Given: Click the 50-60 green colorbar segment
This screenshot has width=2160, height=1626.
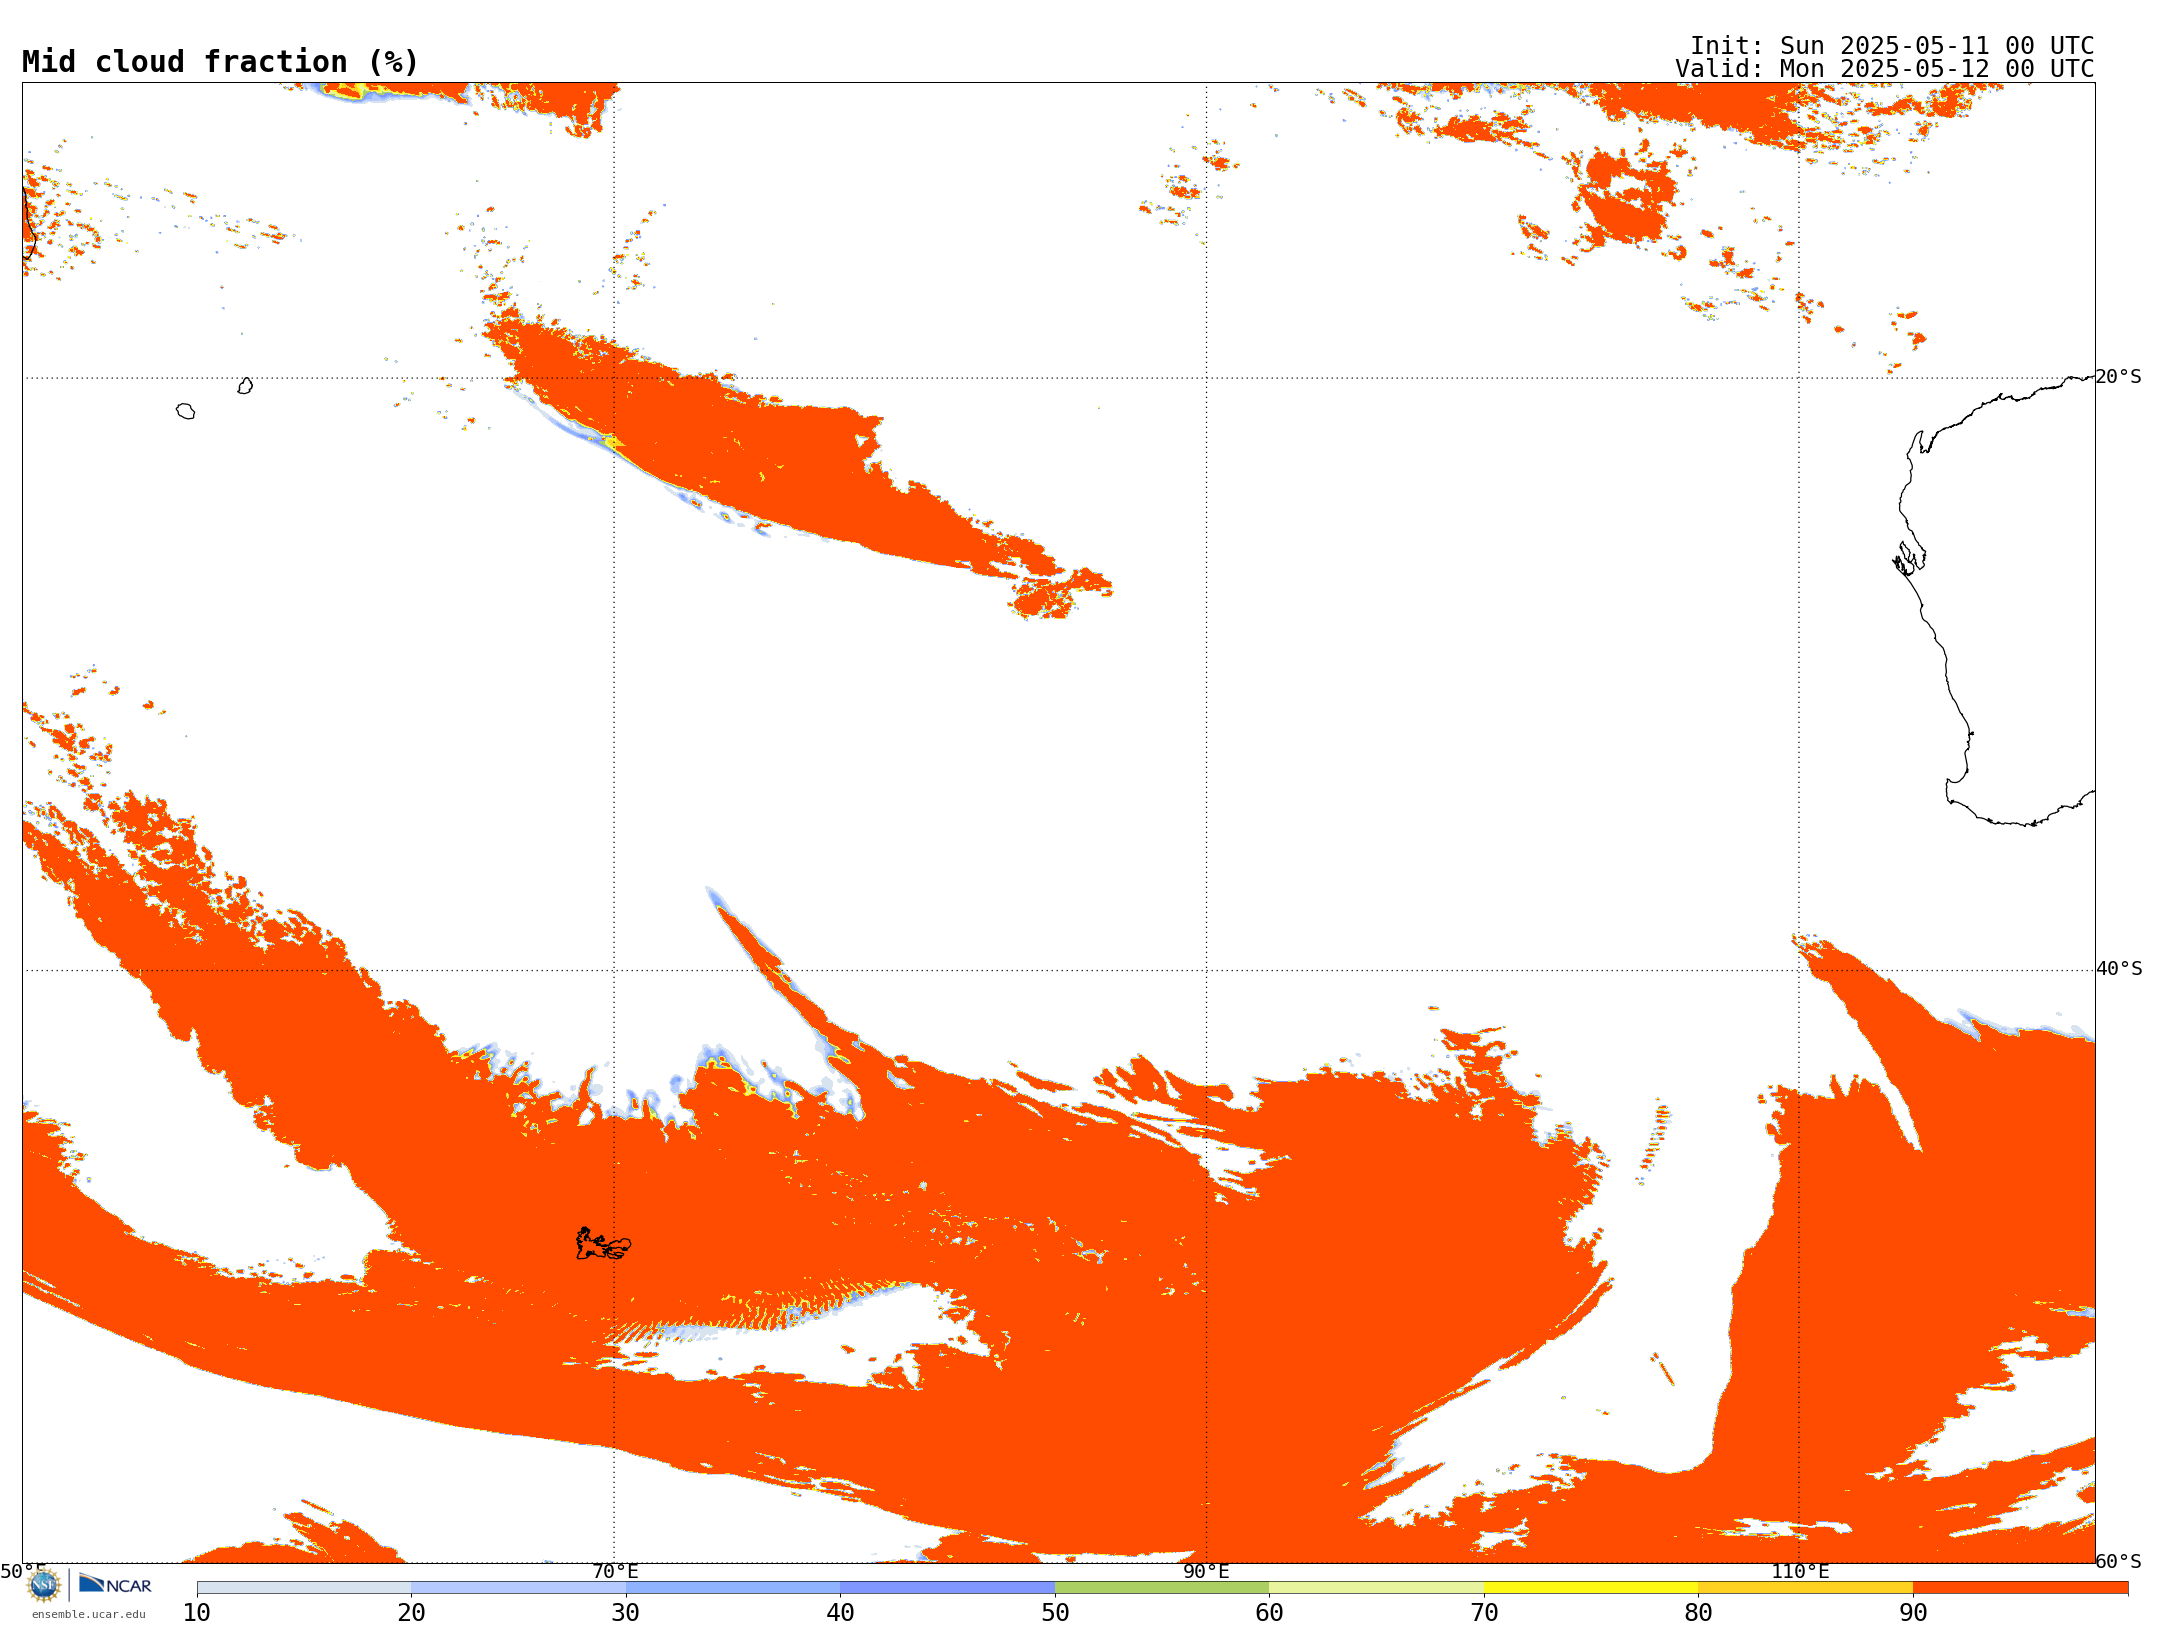Looking at the screenshot, I should [1162, 1588].
